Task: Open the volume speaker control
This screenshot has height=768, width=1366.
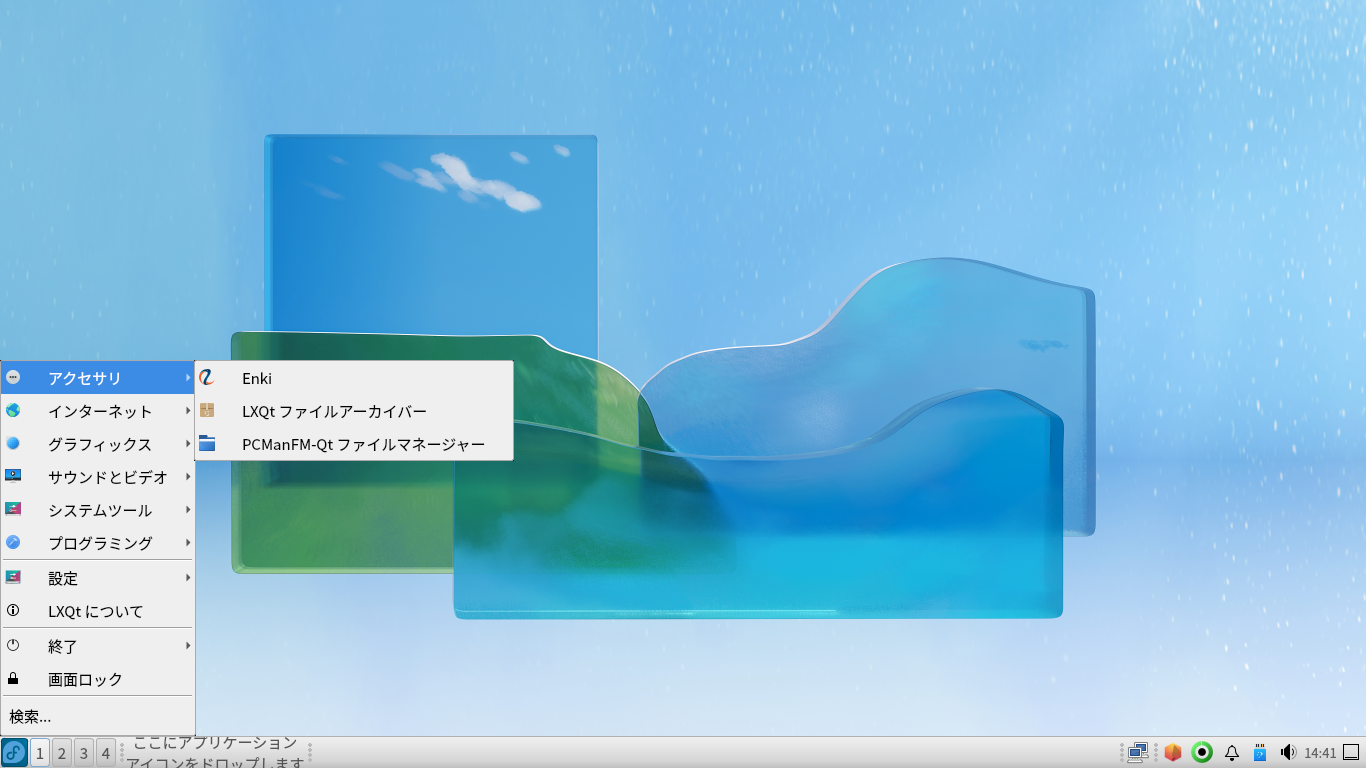Action: click(1288, 753)
